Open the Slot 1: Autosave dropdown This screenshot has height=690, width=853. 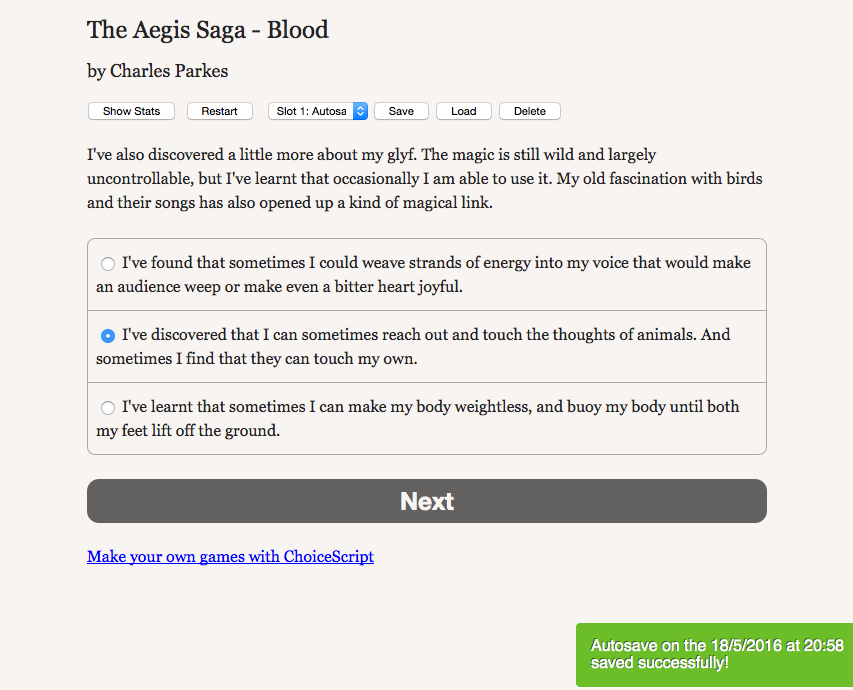[311, 111]
